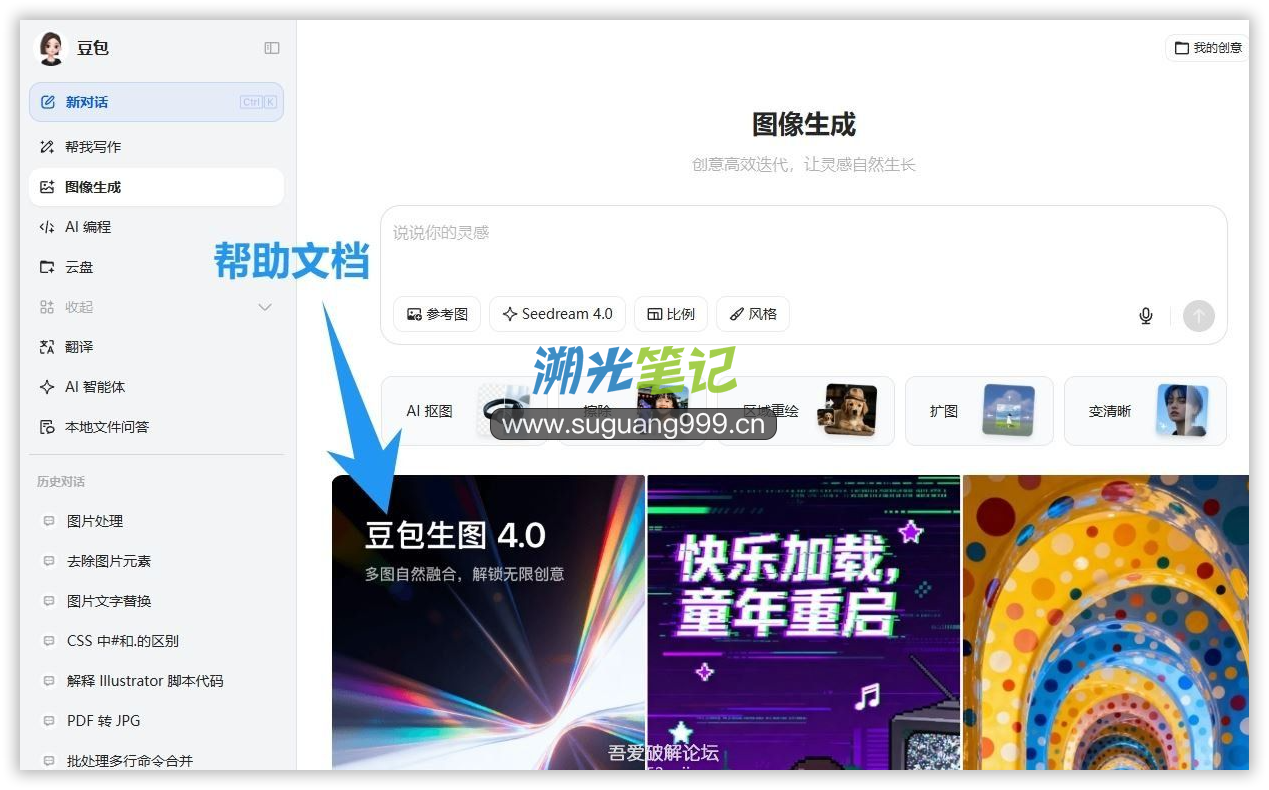Choose a 风格 style option
Screen dimensions: 1269x790
click(x=753, y=314)
